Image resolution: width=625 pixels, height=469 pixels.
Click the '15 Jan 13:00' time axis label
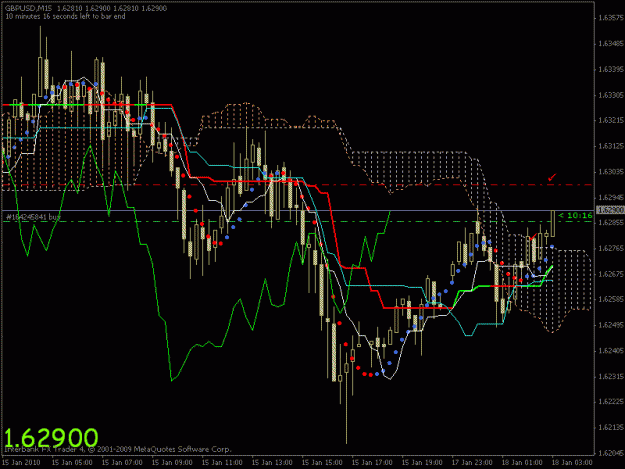pos(272,462)
